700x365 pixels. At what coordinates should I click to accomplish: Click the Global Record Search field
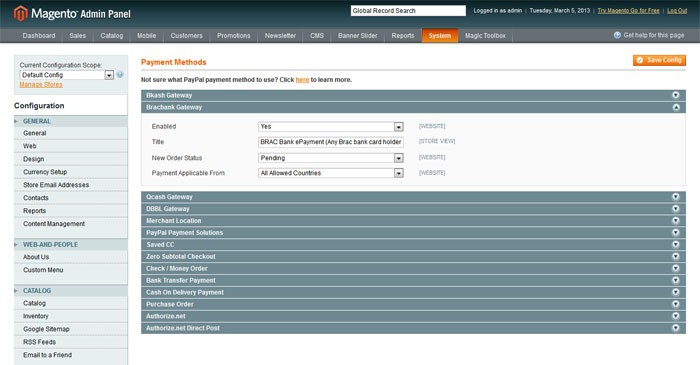tap(408, 11)
